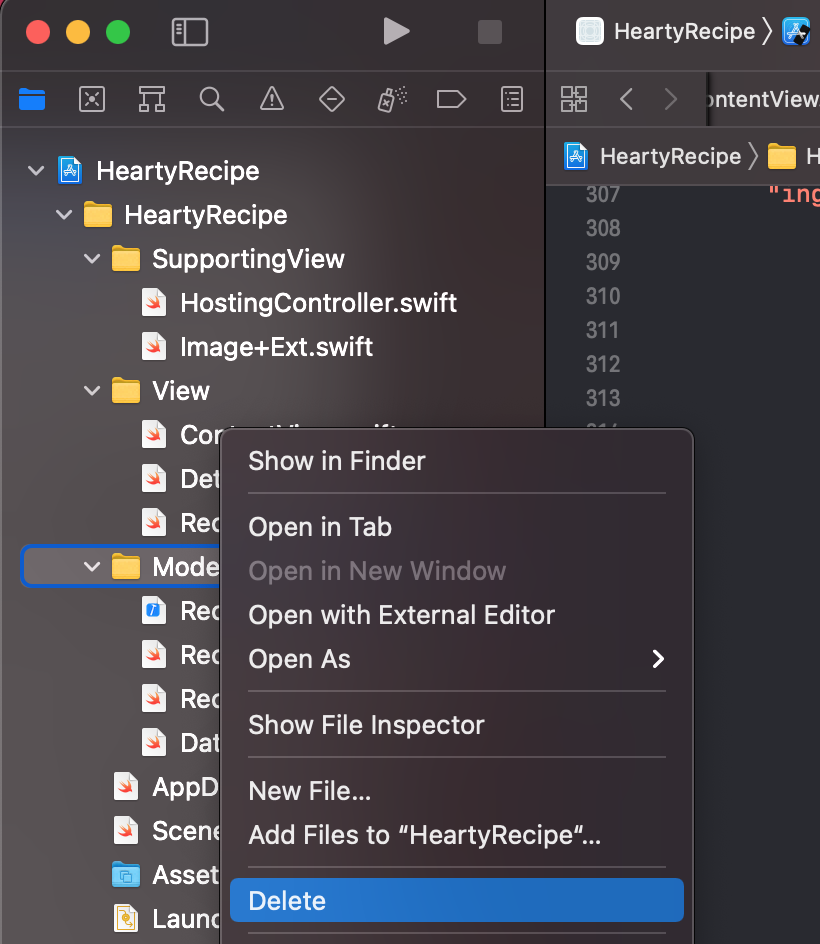Open the Breakpoint navigator

pos(451,99)
